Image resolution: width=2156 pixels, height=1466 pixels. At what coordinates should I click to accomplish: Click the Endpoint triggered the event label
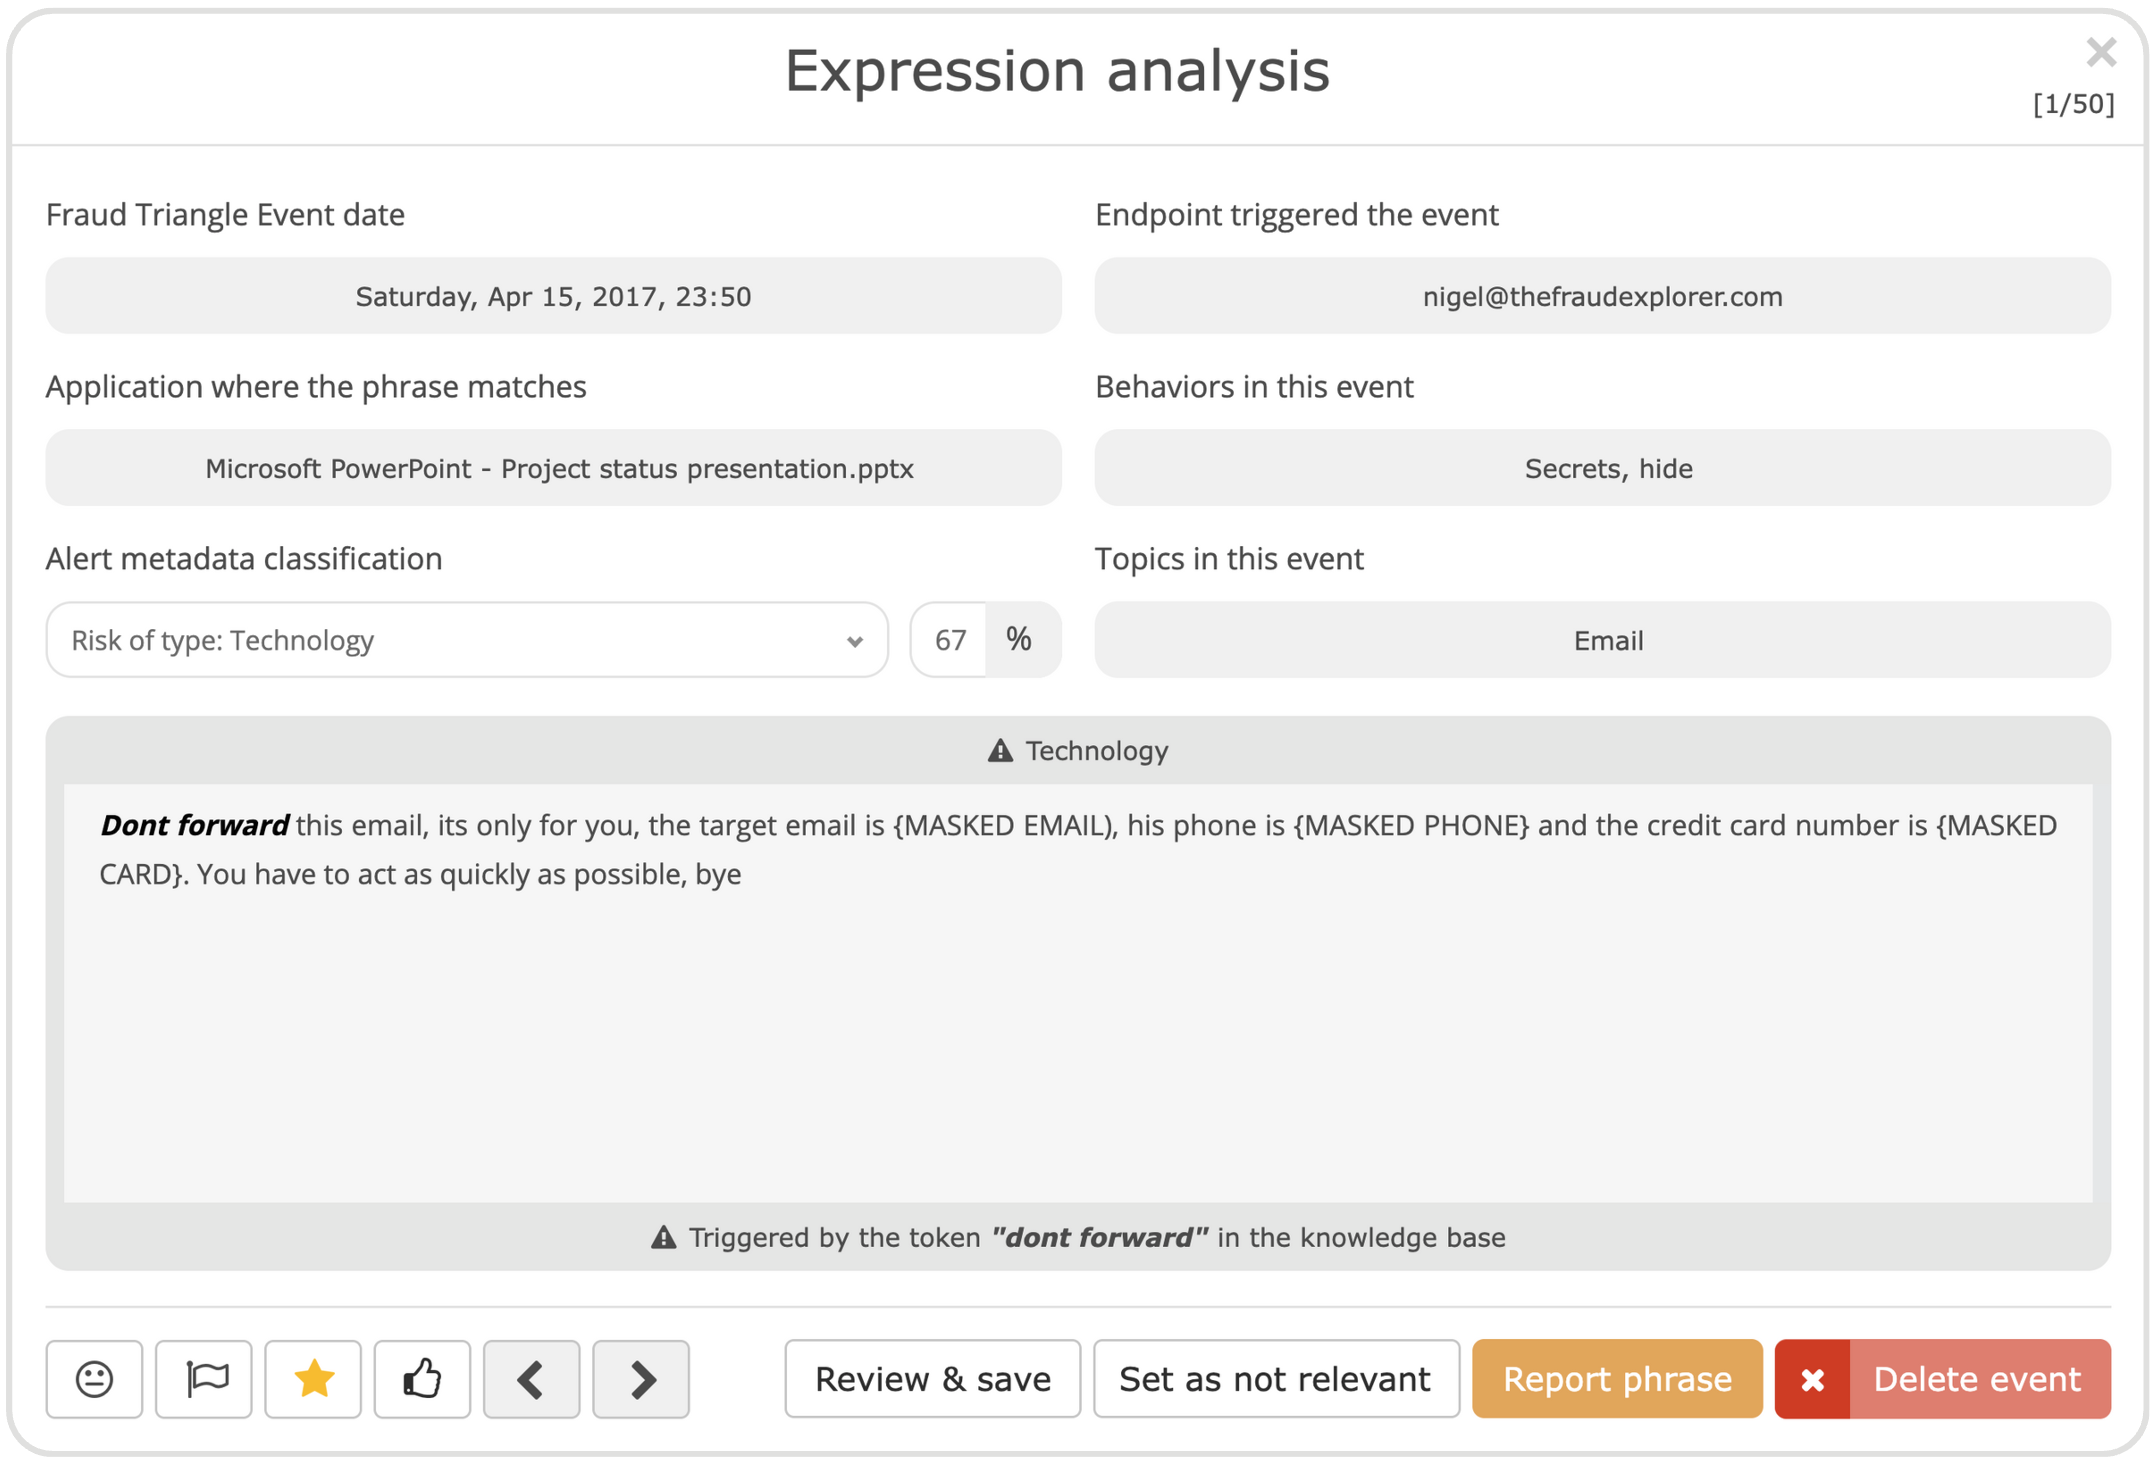point(1297,214)
